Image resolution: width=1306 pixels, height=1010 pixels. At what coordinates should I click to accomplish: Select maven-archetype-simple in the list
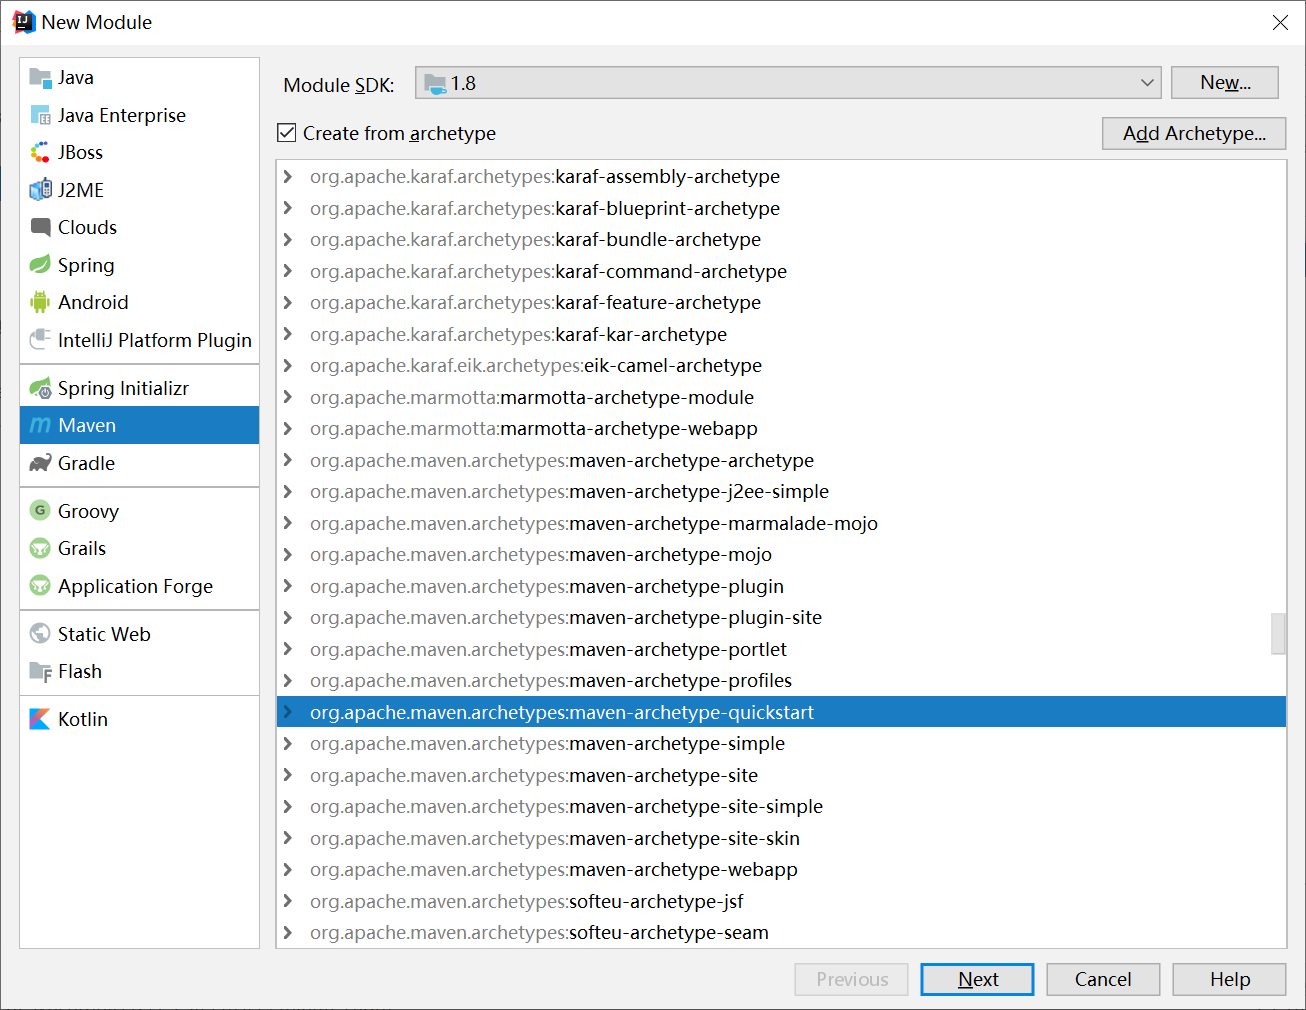[781, 743]
